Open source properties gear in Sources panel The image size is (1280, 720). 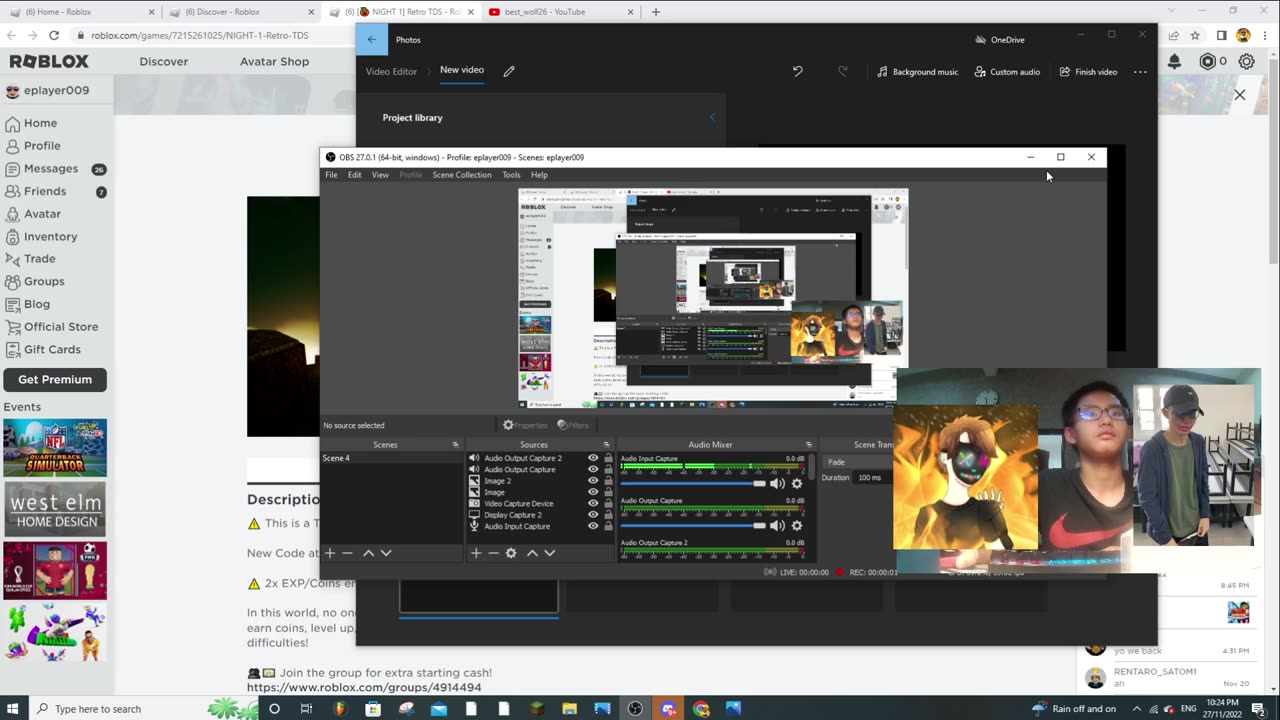coord(511,553)
